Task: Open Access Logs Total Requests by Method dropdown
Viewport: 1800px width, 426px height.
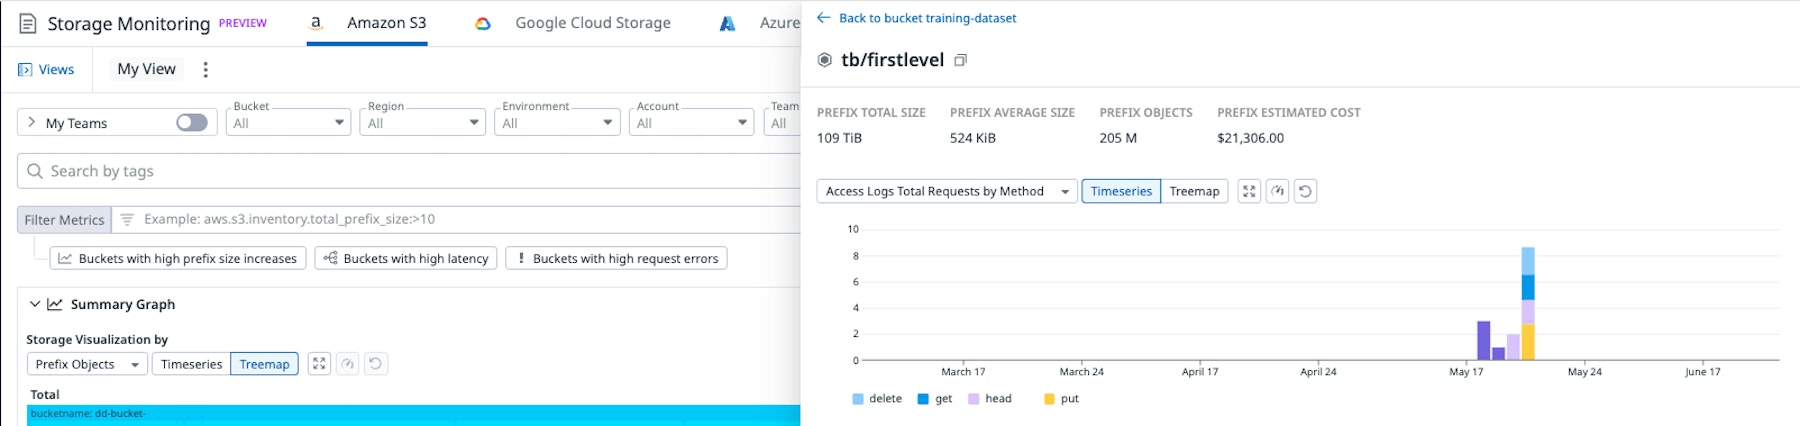Action: 947,191
